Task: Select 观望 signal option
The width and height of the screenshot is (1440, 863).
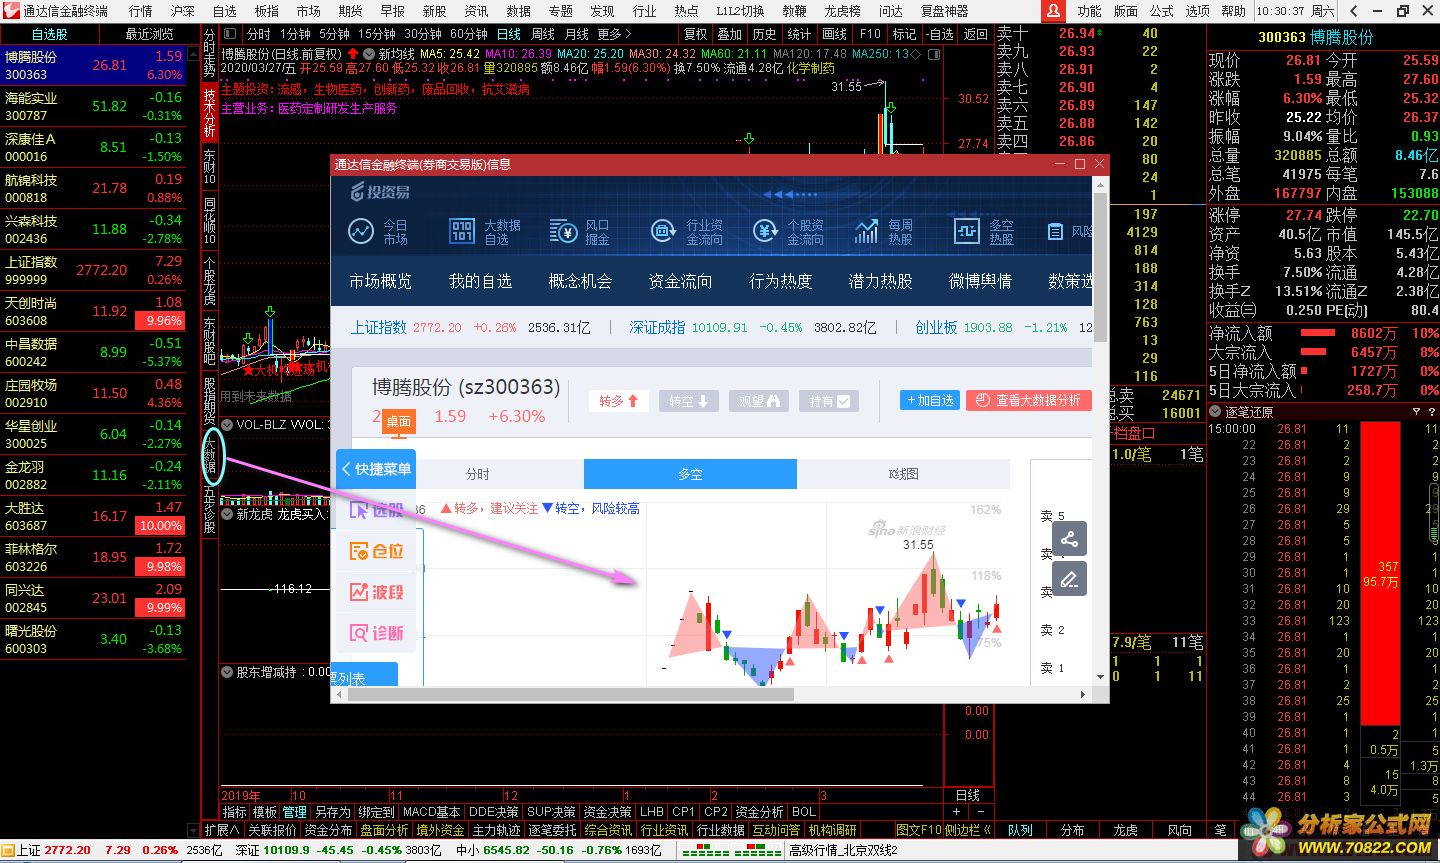Action: point(758,401)
